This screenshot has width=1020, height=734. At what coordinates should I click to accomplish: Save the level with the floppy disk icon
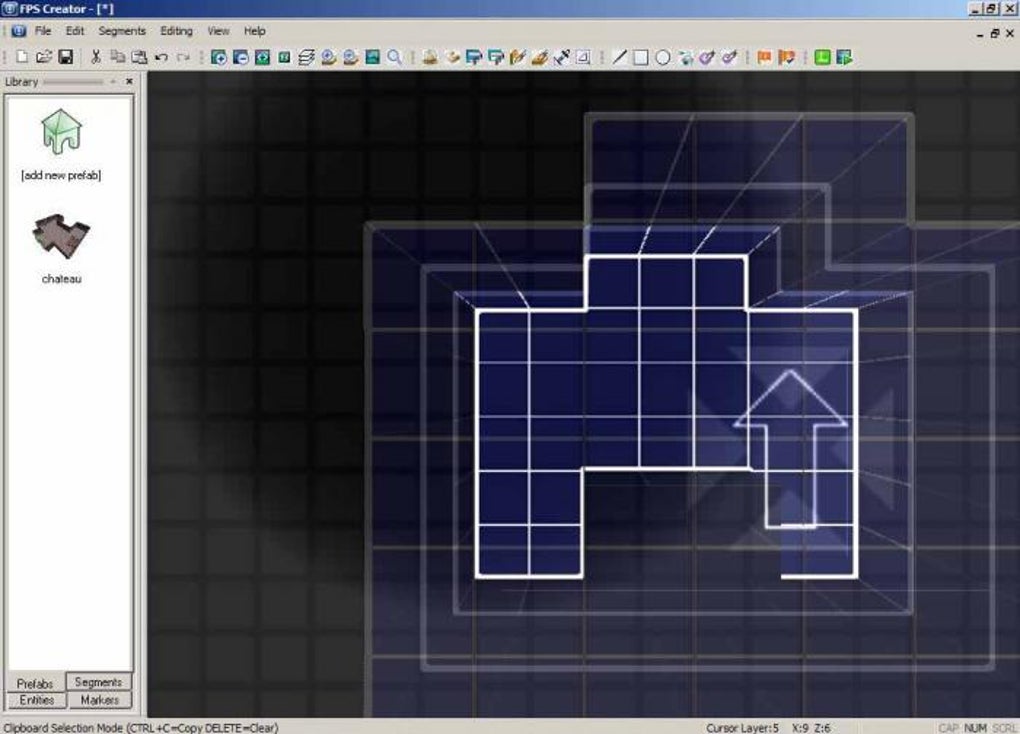click(66, 57)
